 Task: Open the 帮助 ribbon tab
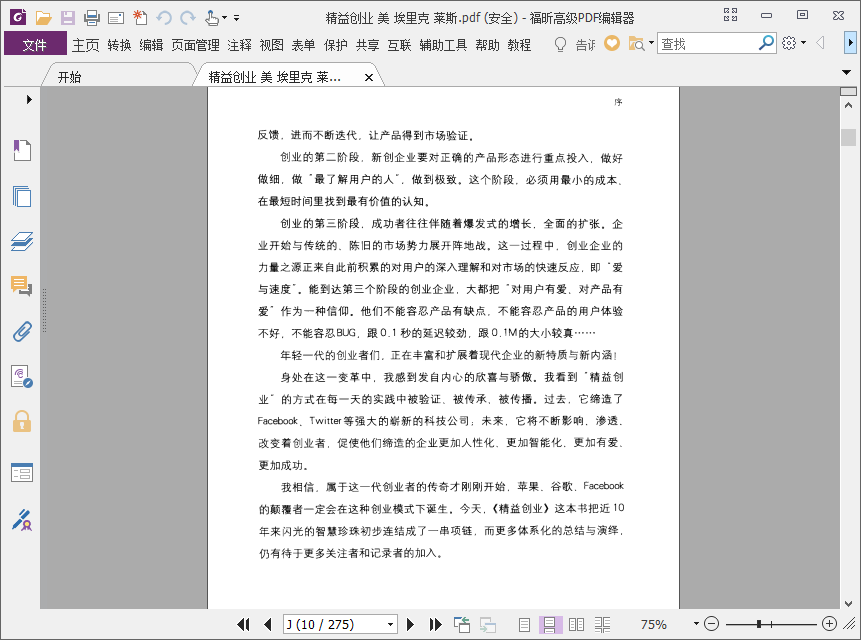pos(487,44)
